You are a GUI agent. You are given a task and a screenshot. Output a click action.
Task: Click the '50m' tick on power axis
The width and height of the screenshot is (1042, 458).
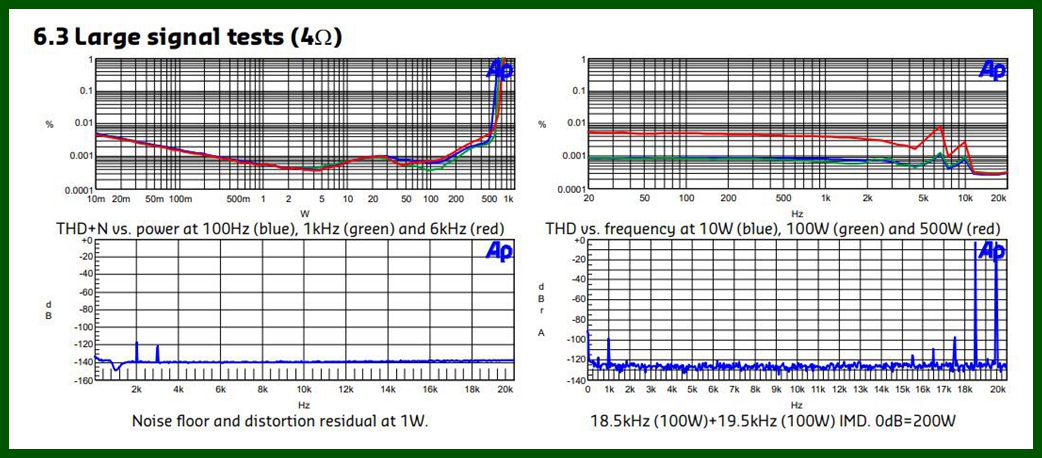click(154, 199)
